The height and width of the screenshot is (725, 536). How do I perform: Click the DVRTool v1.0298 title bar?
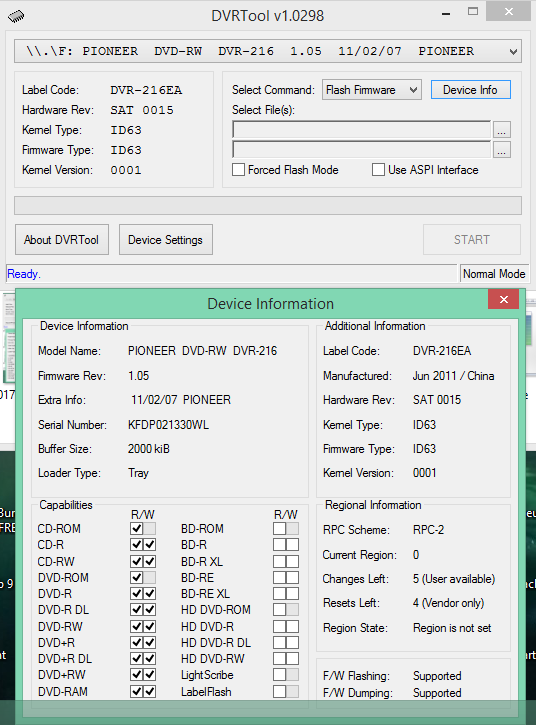tap(267, 16)
